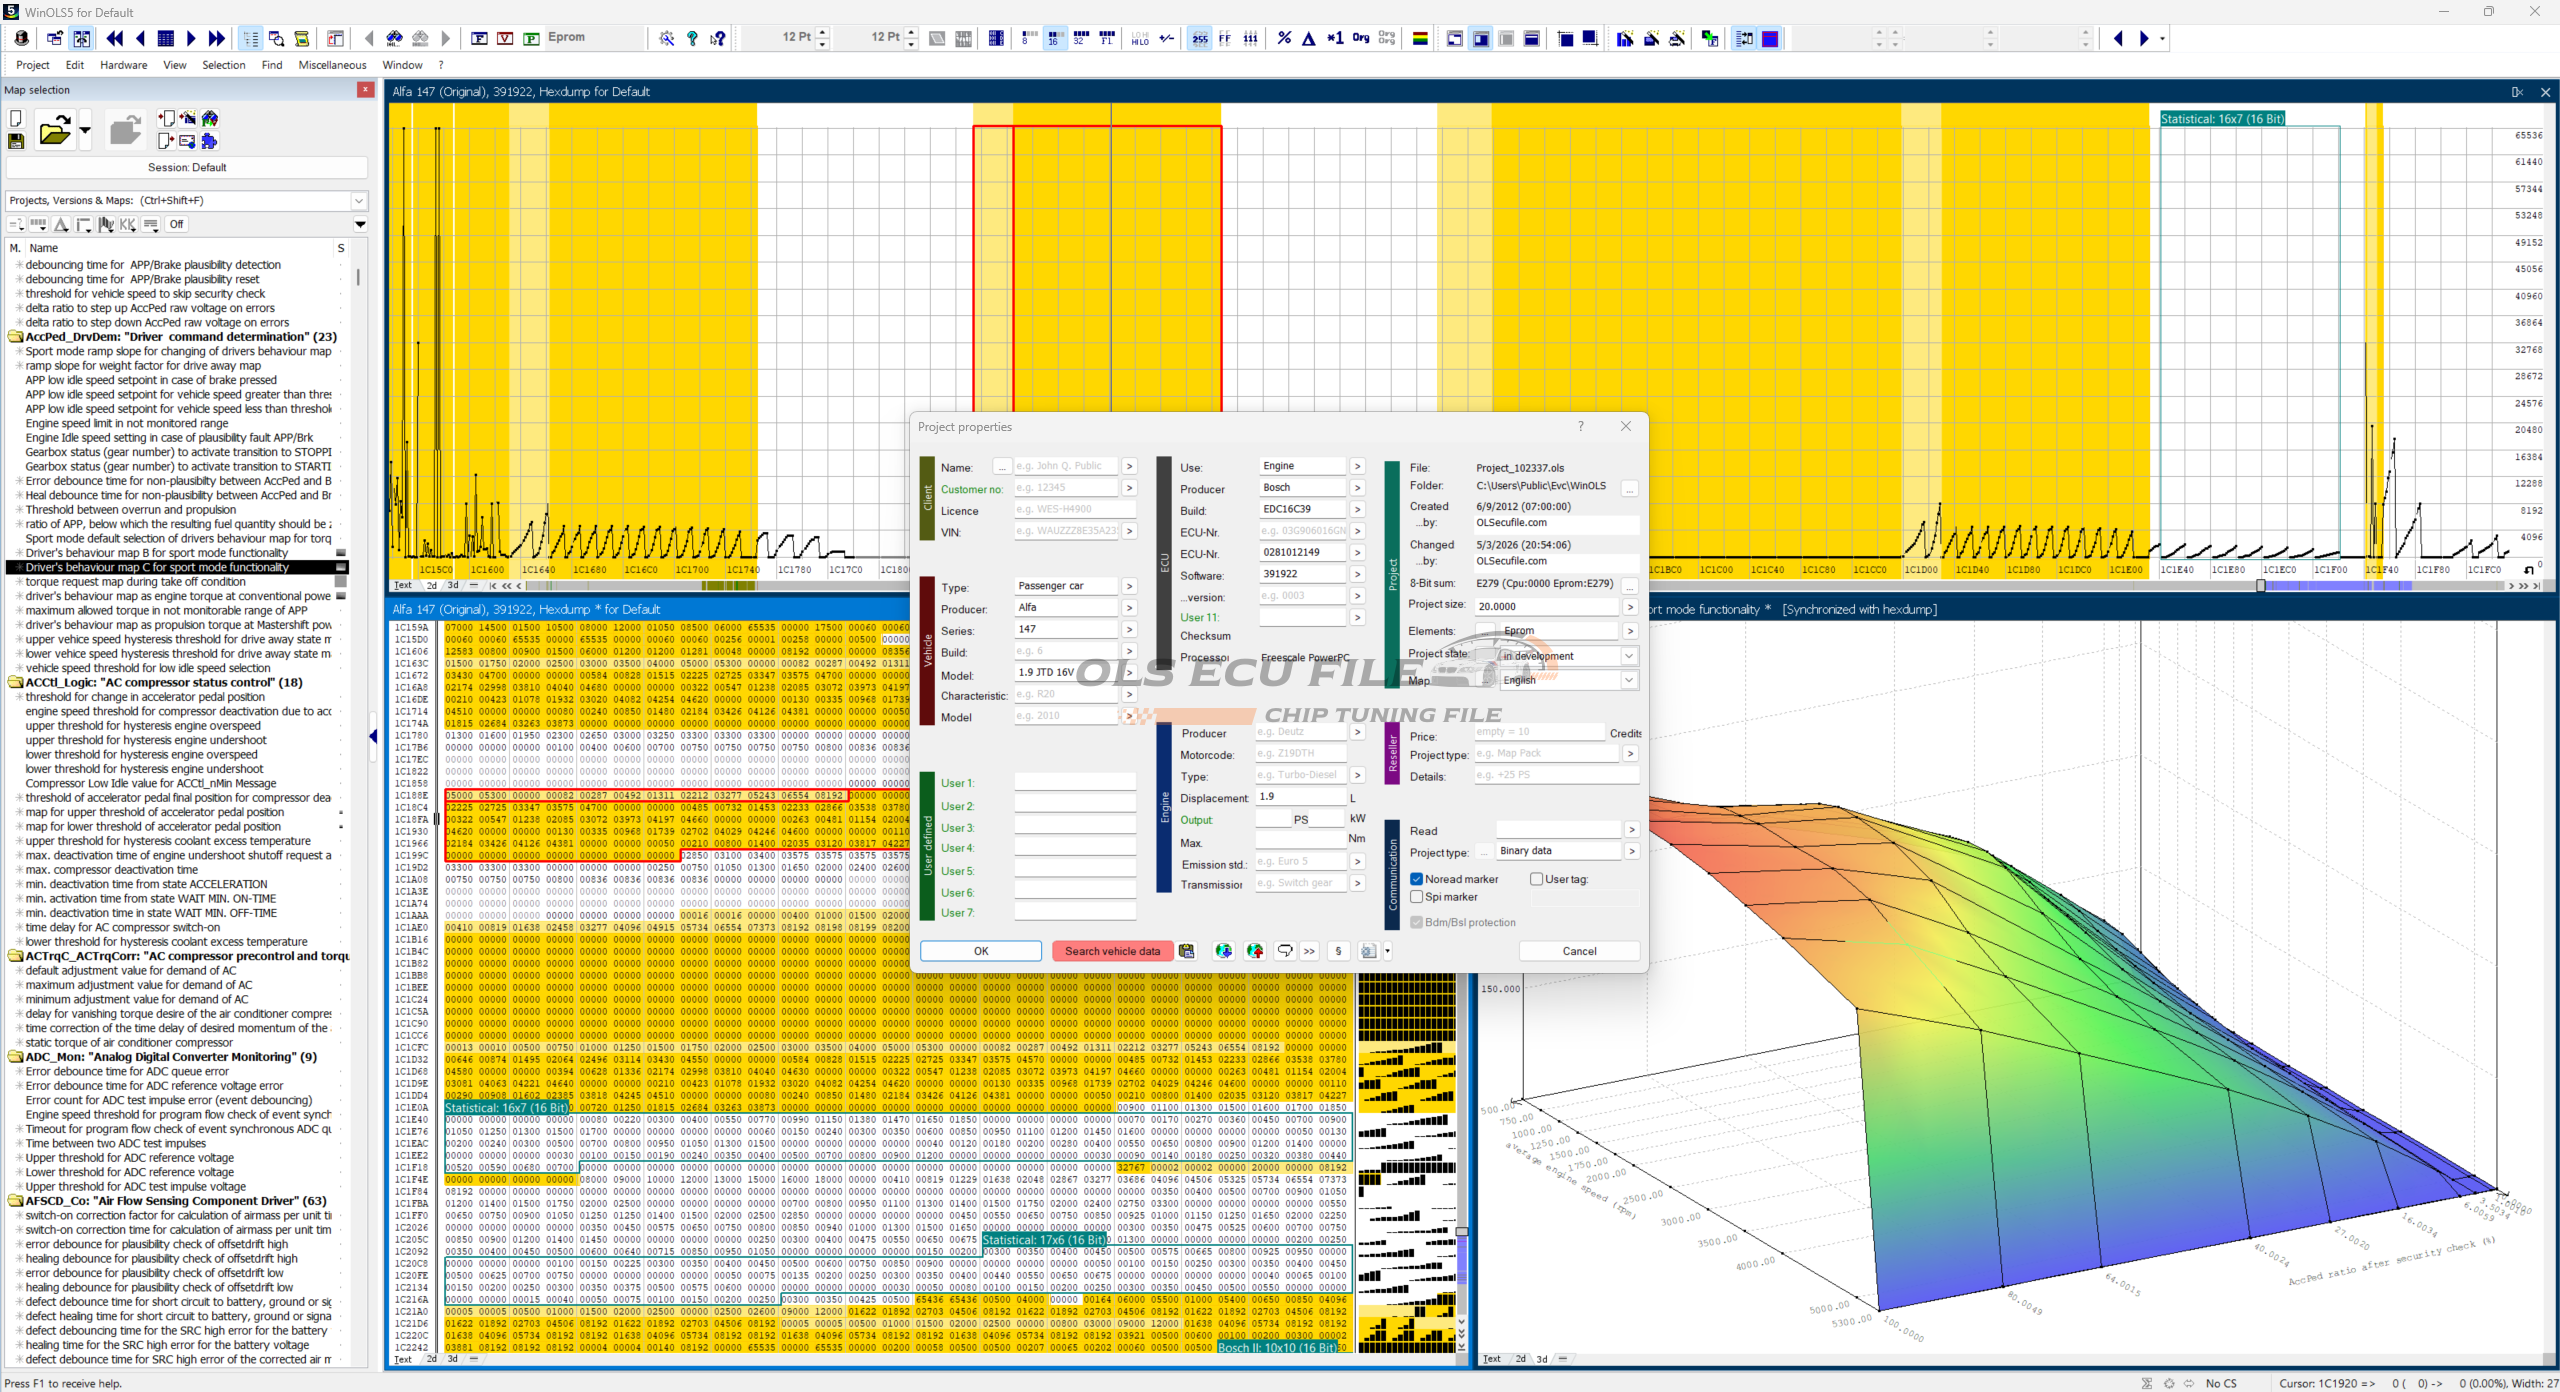
Task: Open the question mark help icon in the toolbar
Action: coord(692,38)
